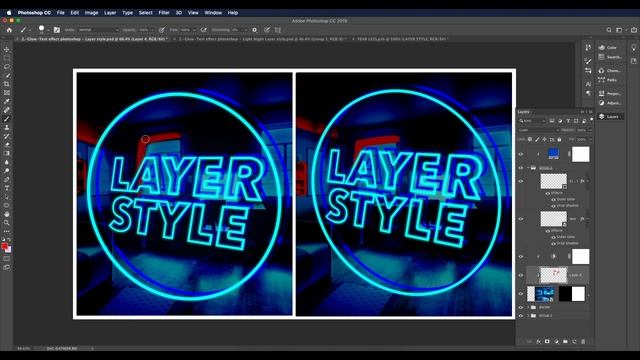Select the Zoom tool
The image size is (640, 360).
[x=7, y=223]
